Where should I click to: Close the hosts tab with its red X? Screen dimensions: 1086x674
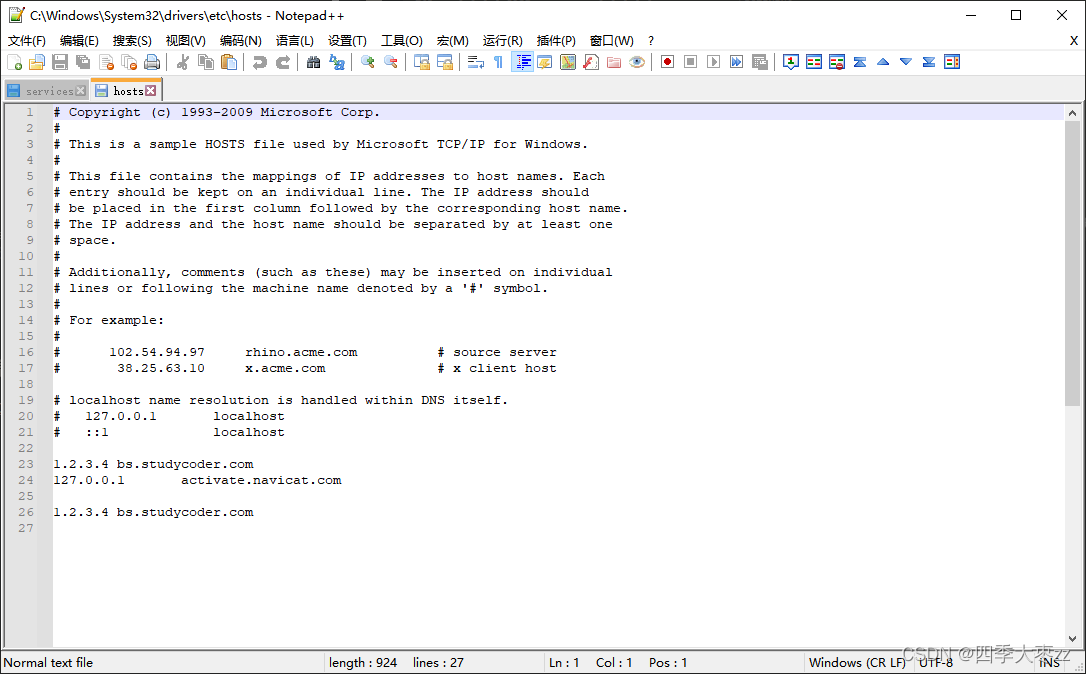coord(150,91)
